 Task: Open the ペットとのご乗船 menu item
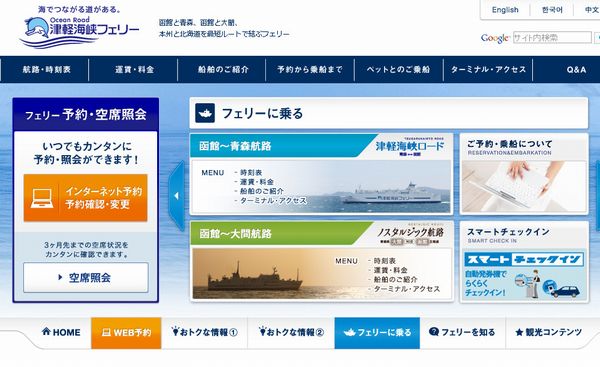tap(398, 70)
